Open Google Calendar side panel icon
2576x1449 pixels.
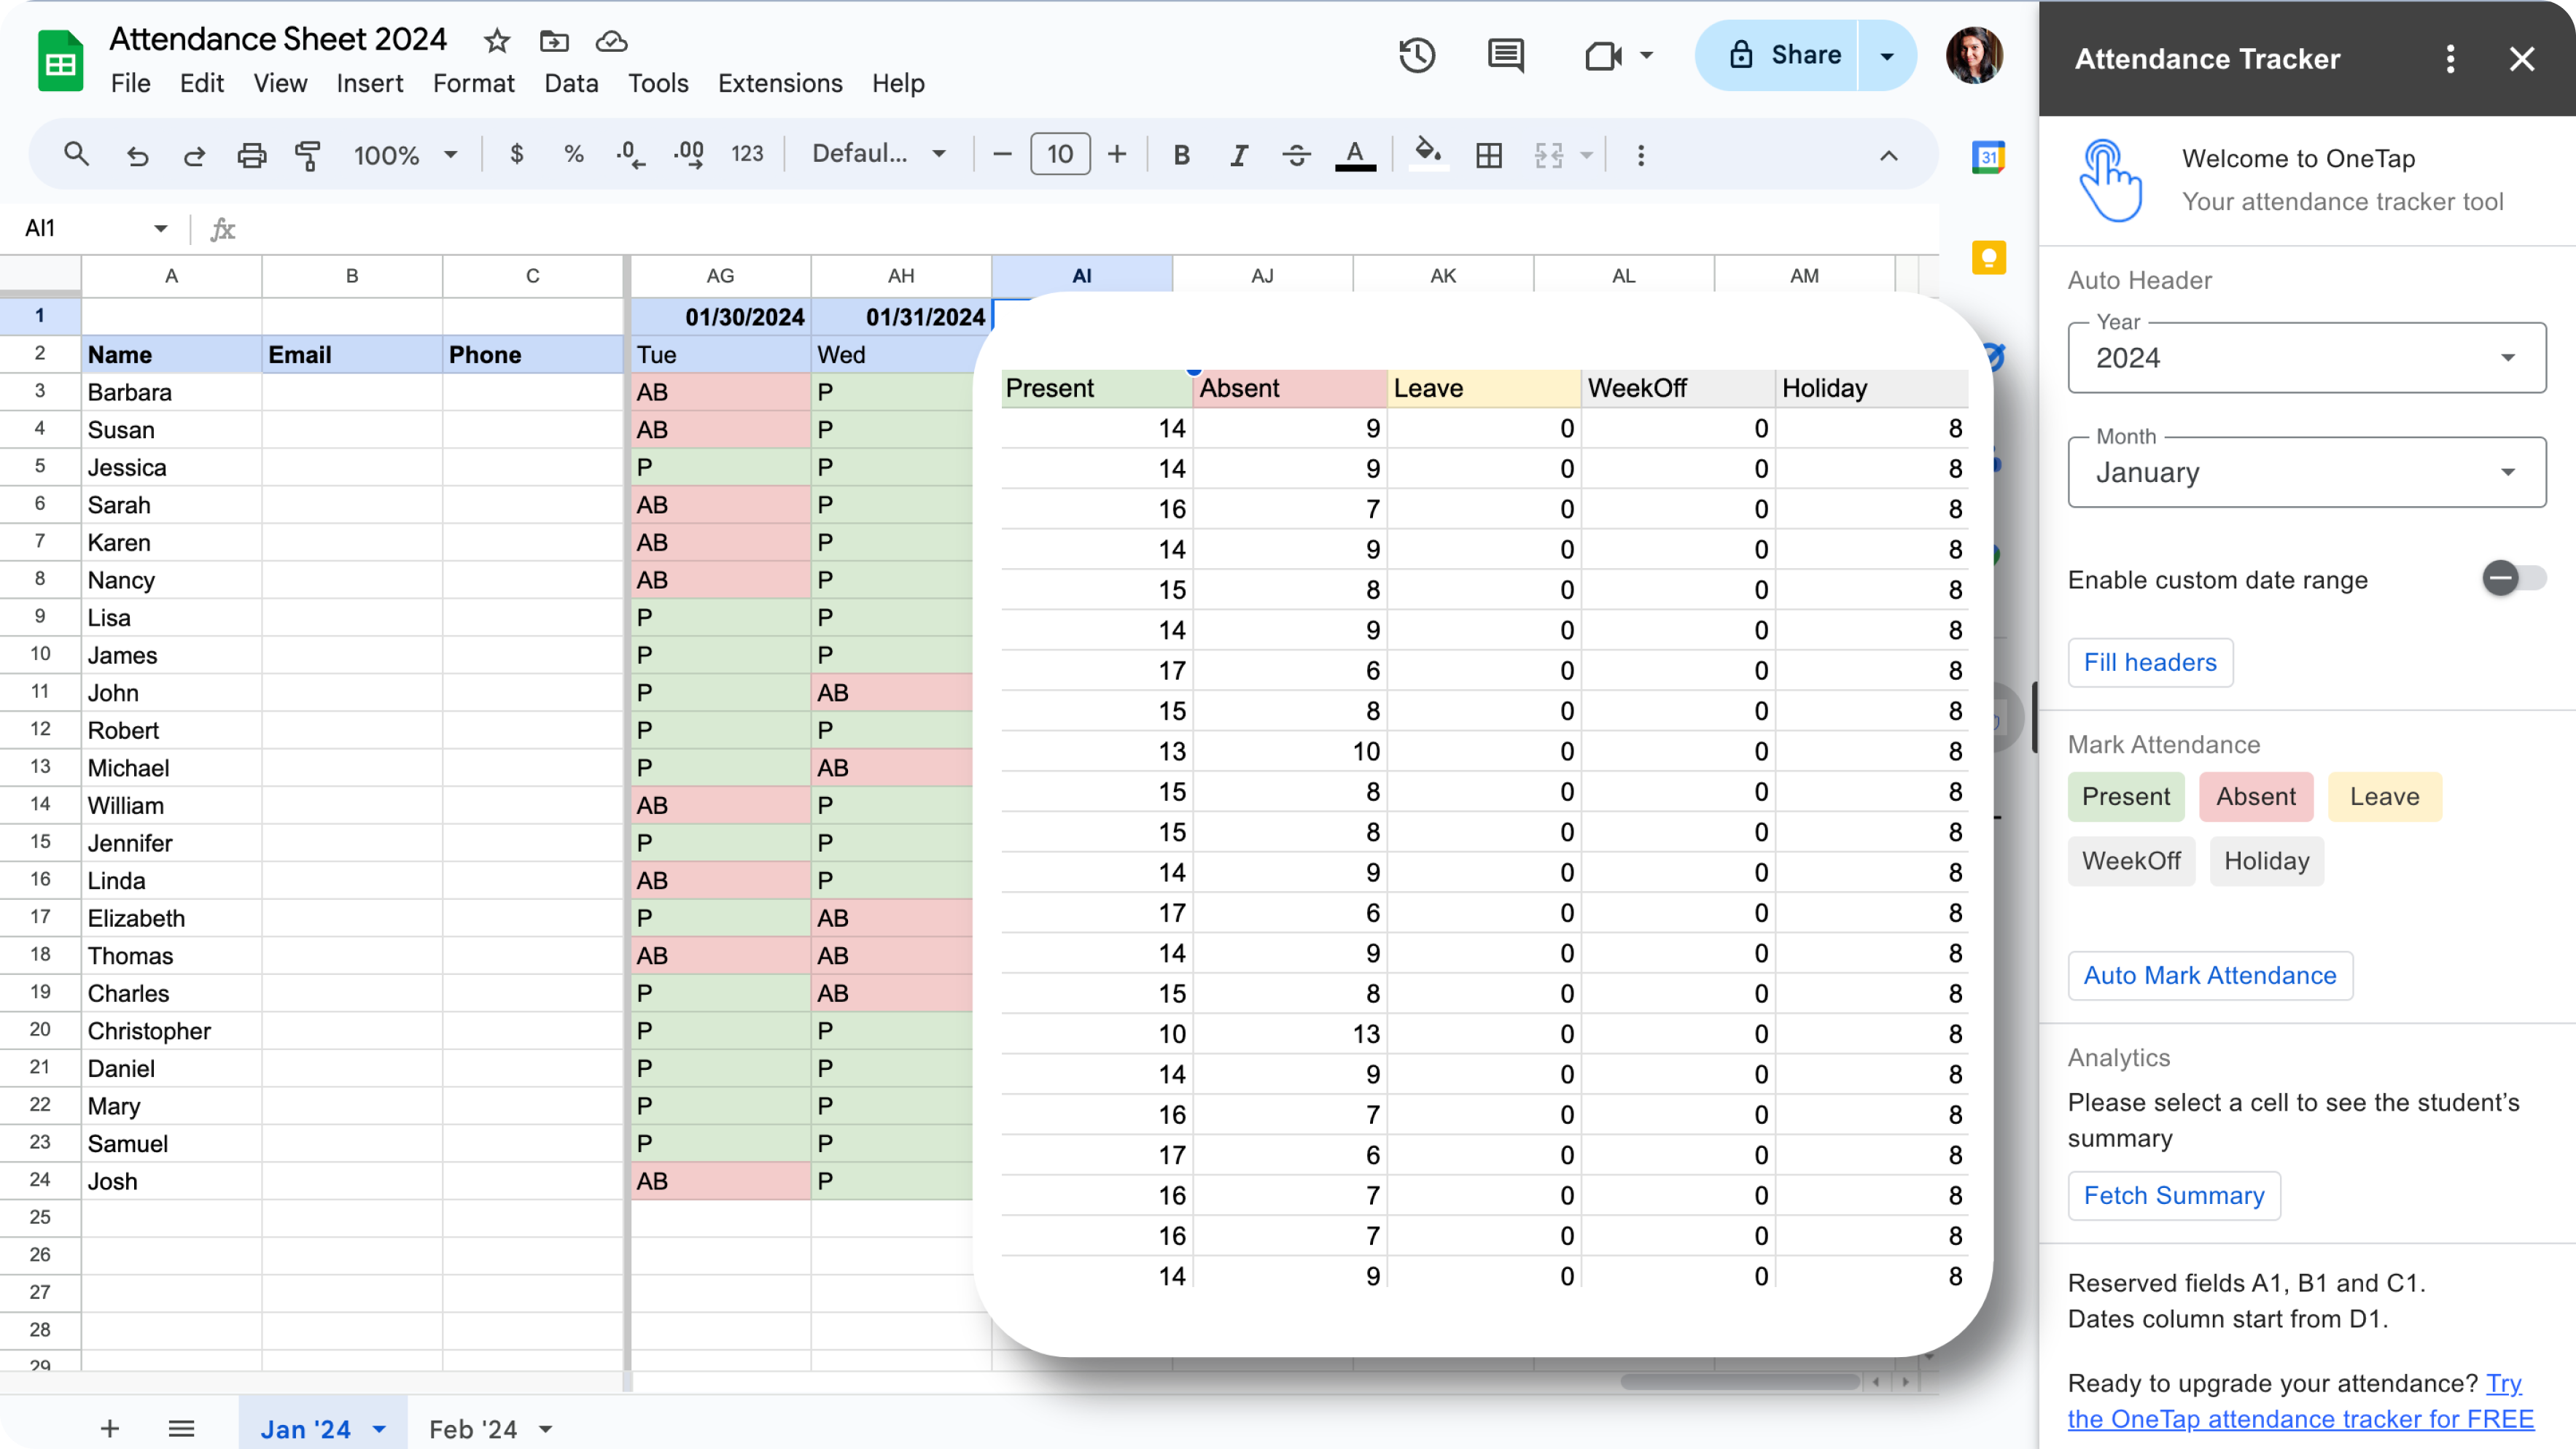1988,157
